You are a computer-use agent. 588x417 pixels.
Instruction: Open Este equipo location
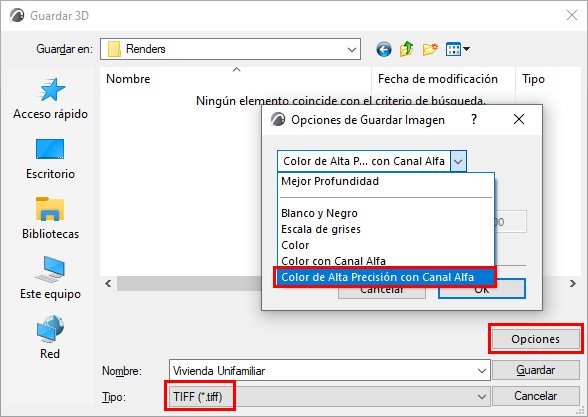click(50, 278)
